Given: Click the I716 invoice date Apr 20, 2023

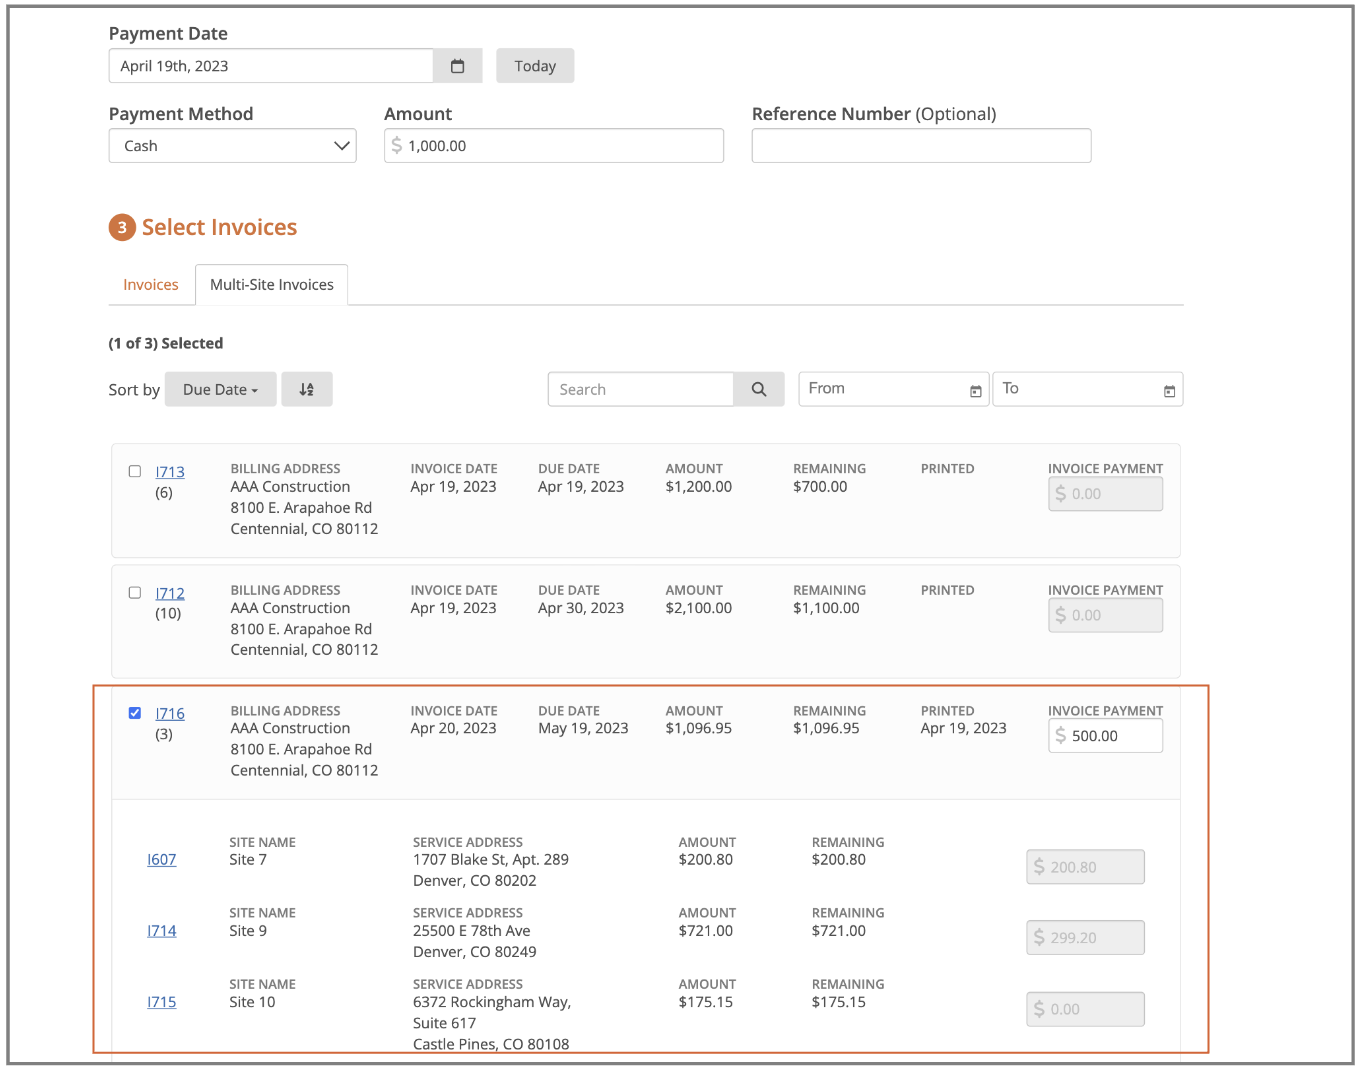Looking at the screenshot, I should coord(453,729).
